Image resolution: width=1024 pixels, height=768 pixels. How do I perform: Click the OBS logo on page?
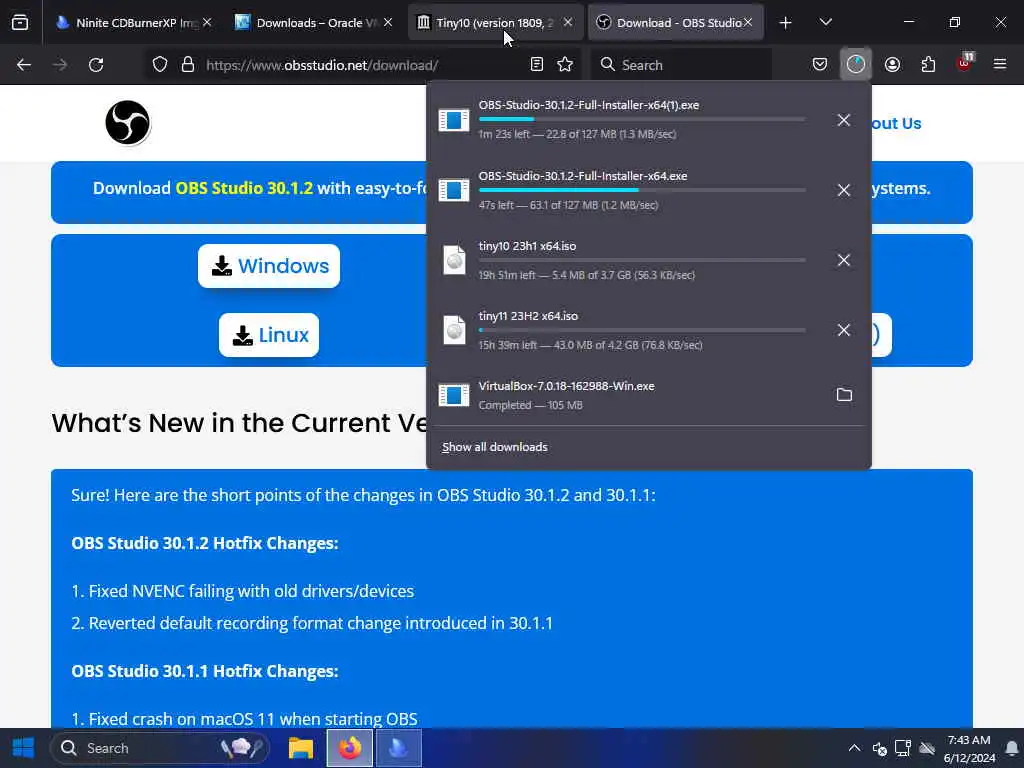pyautogui.click(x=128, y=123)
